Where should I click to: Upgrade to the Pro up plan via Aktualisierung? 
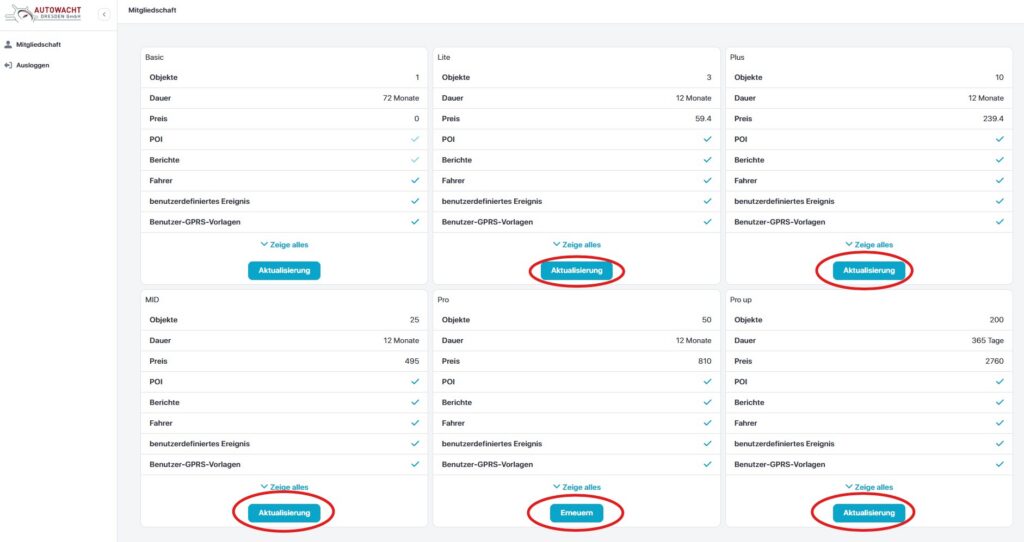pos(869,513)
